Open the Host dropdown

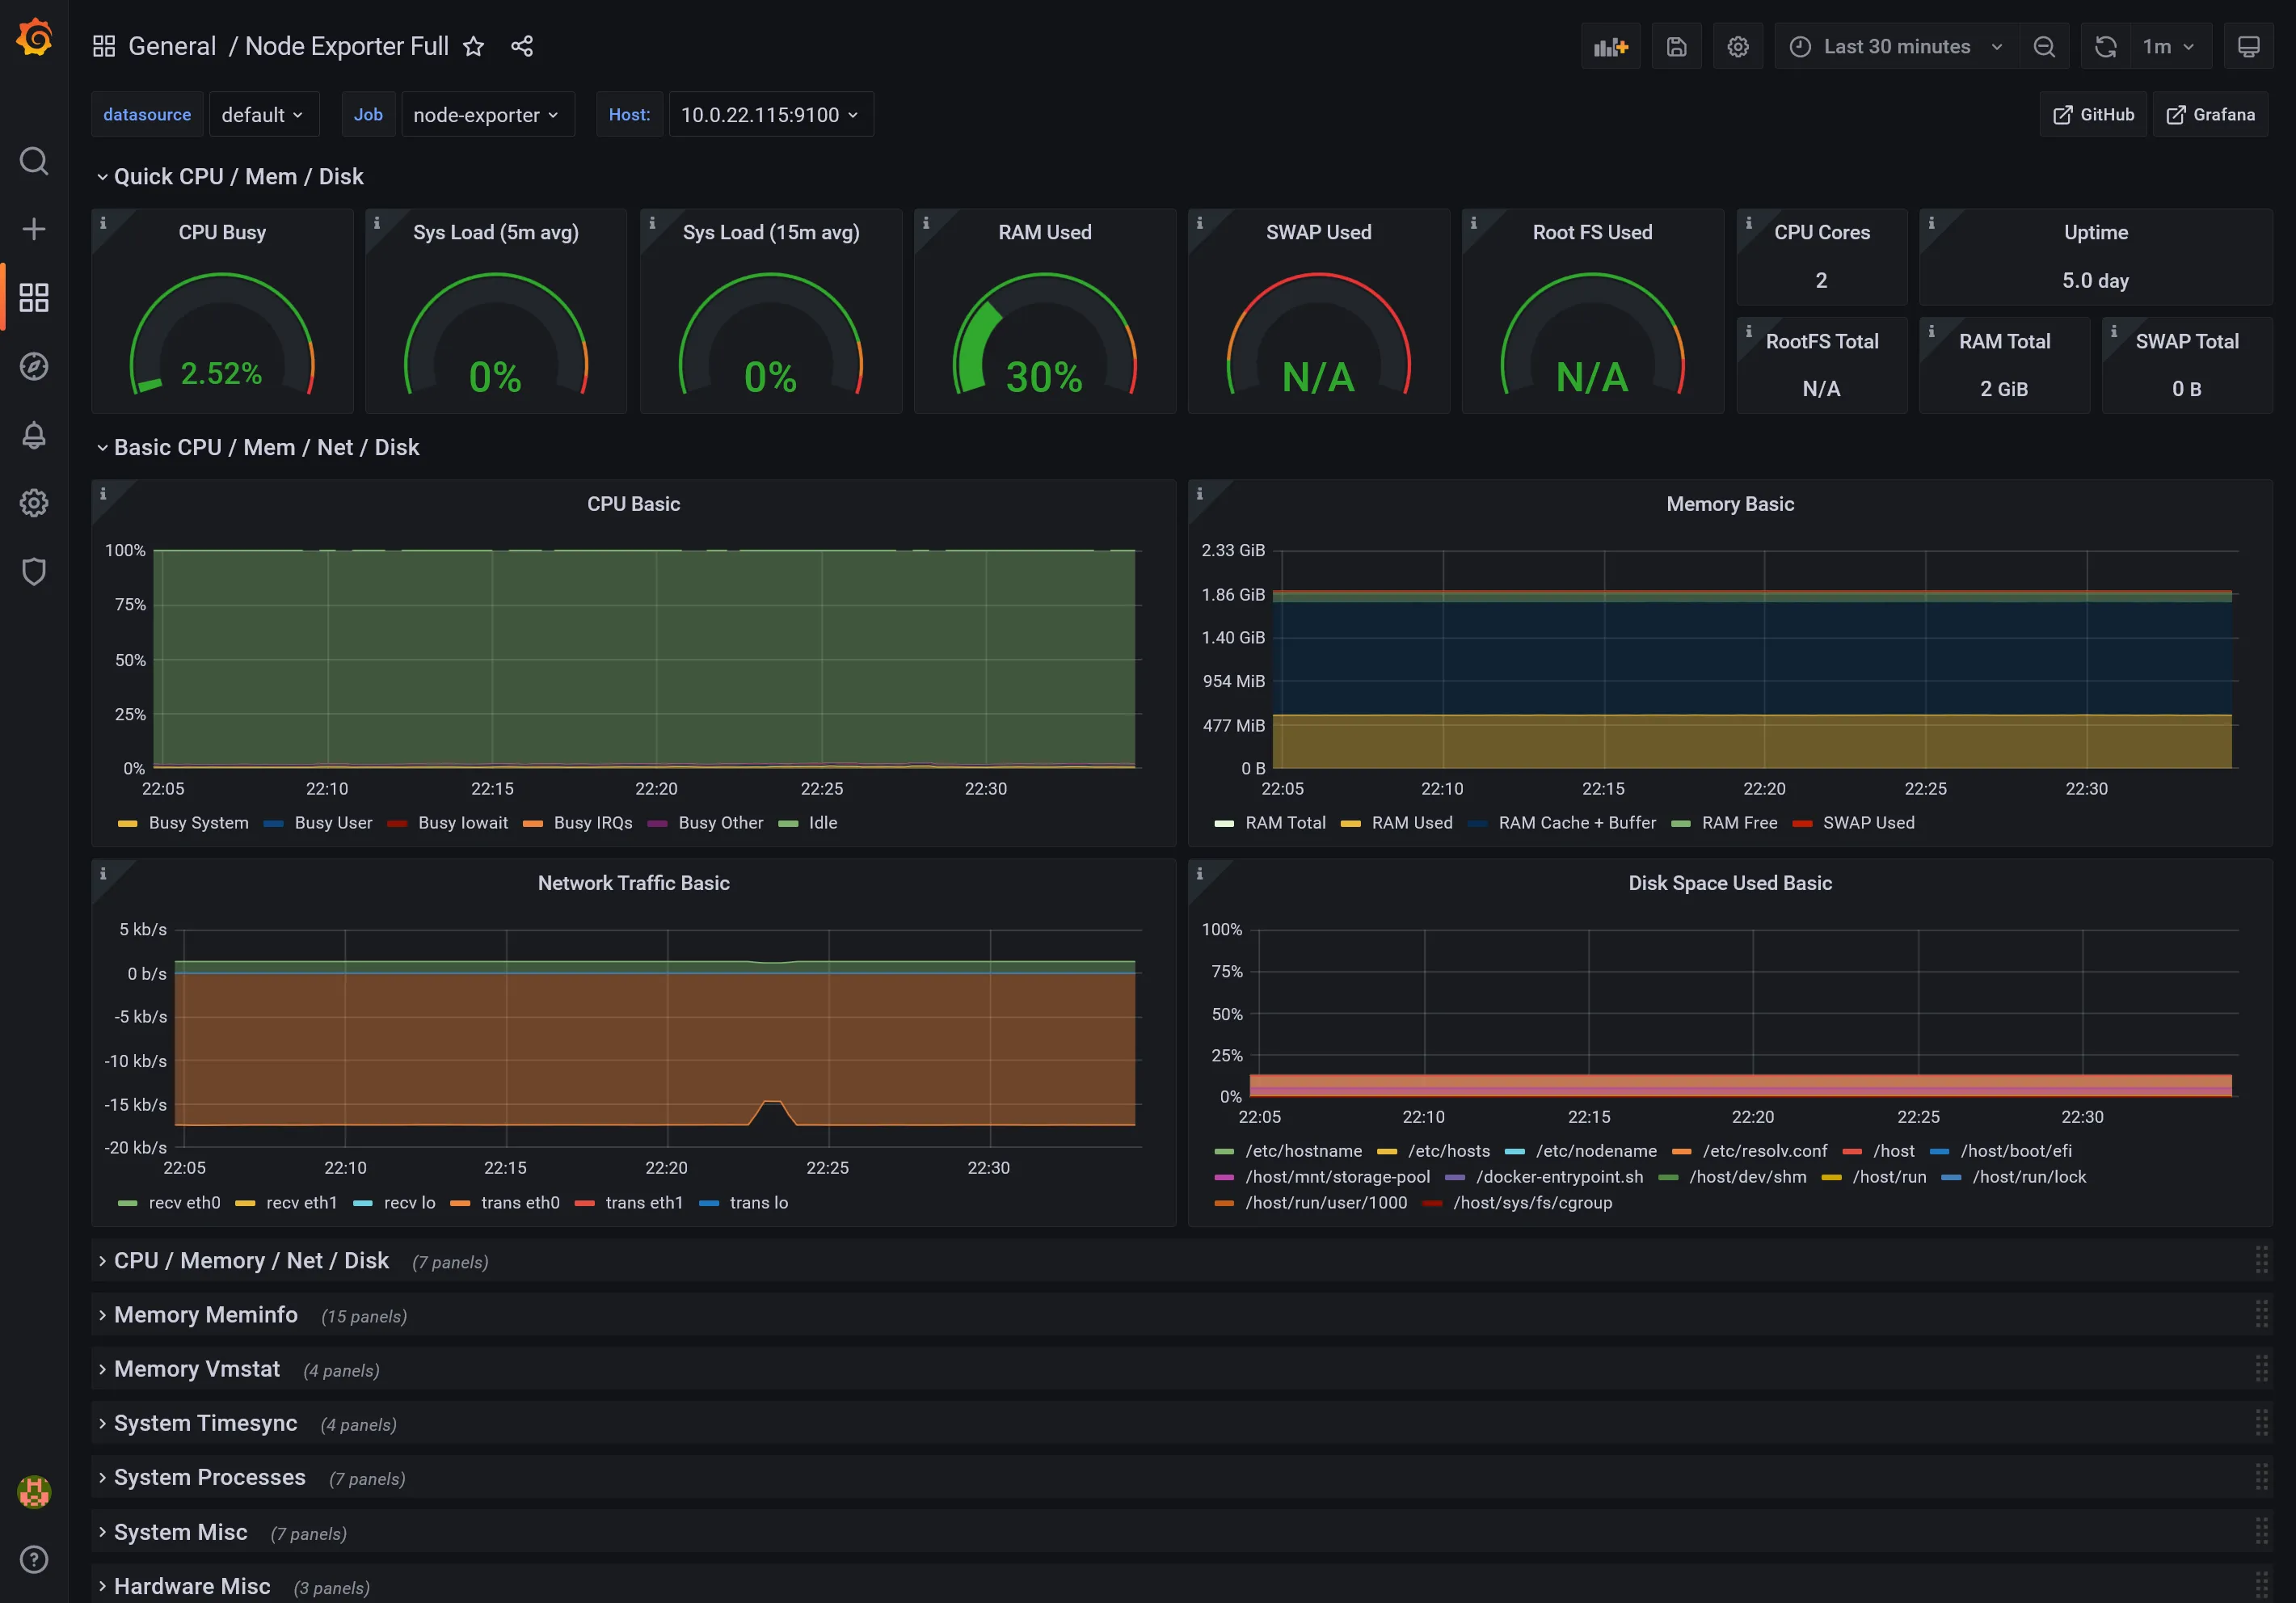[770, 114]
